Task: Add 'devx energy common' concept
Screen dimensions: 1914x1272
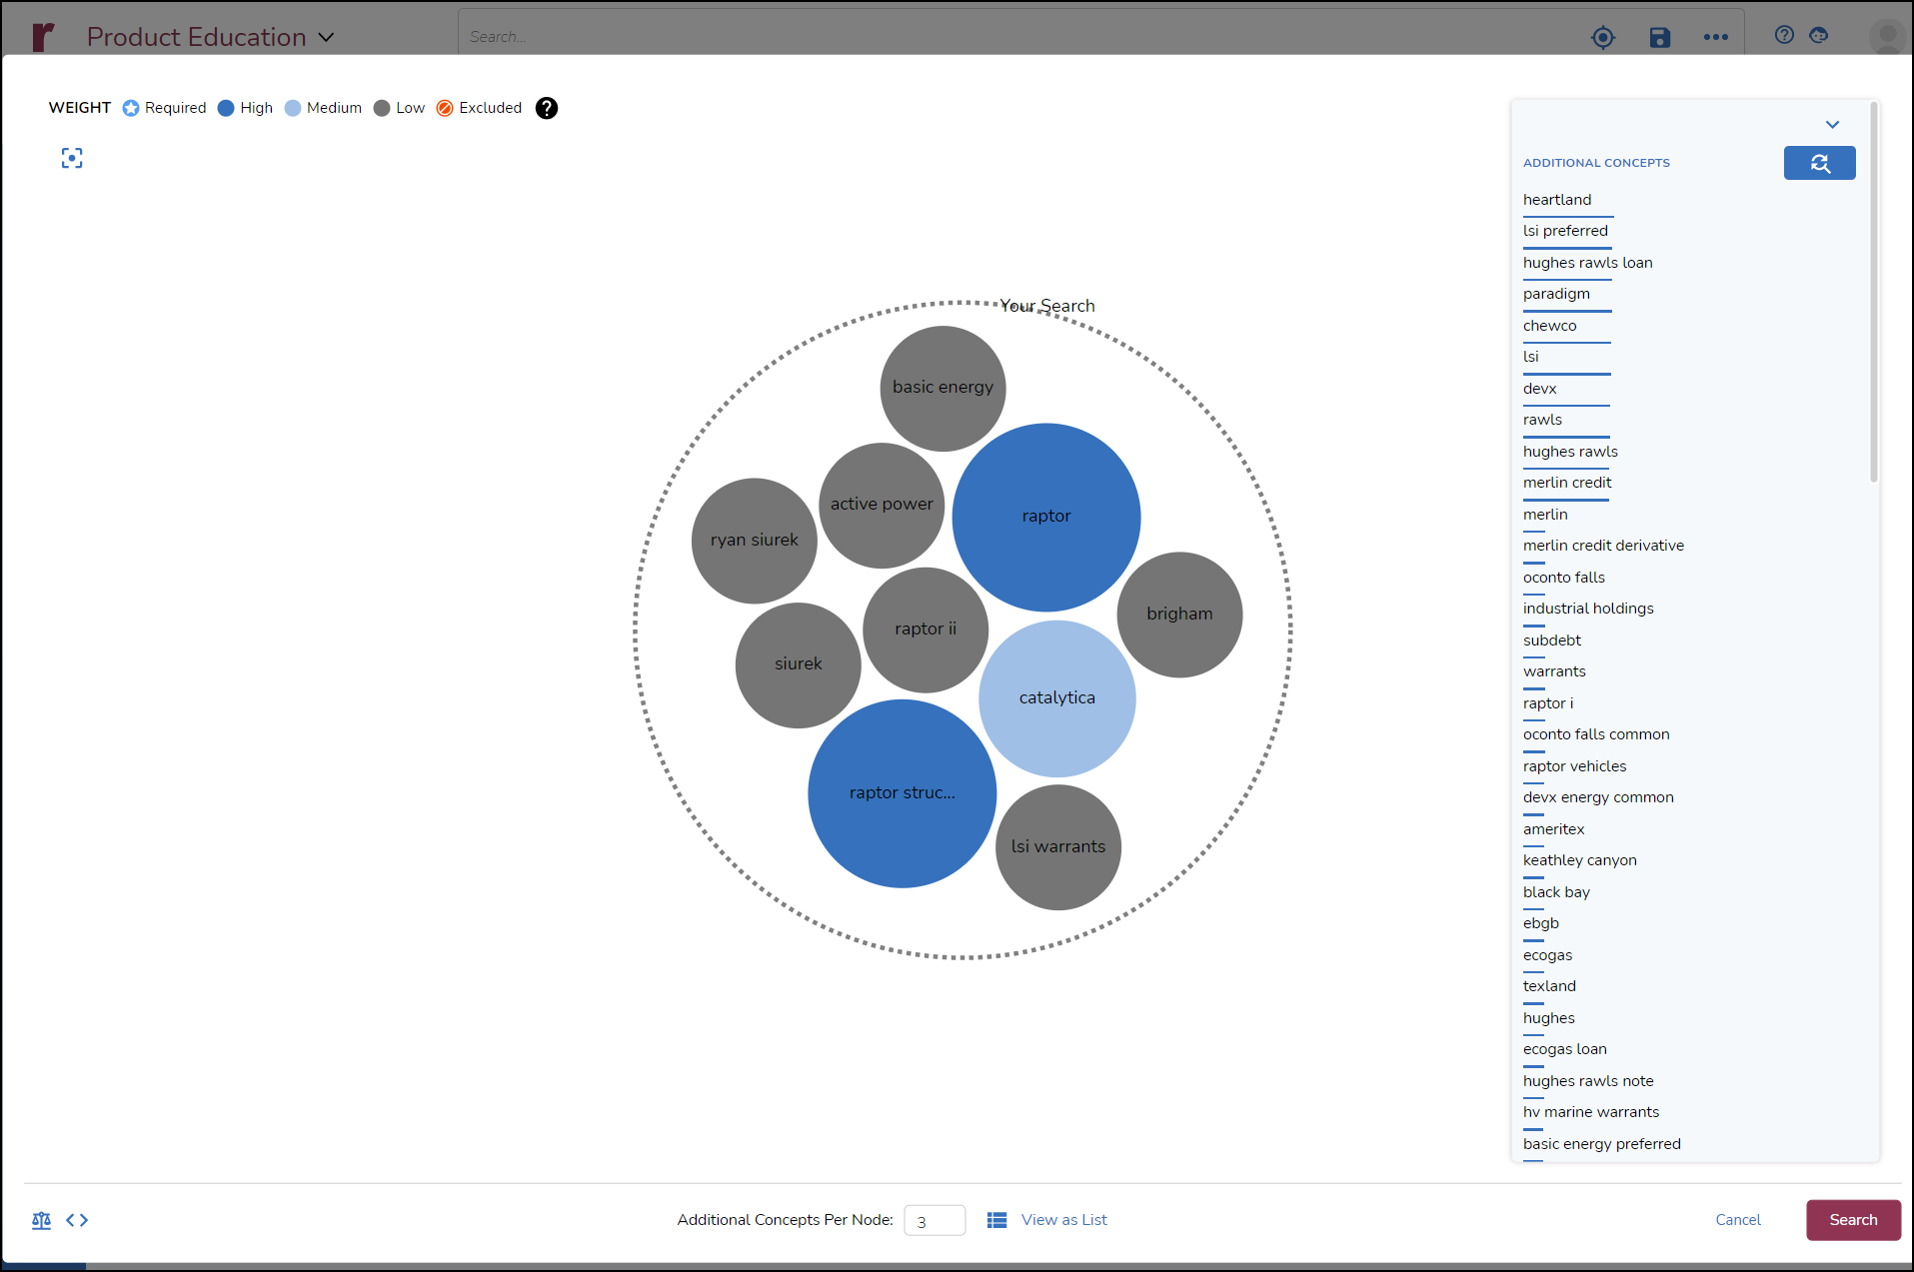Action: (x=1598, y=798)
